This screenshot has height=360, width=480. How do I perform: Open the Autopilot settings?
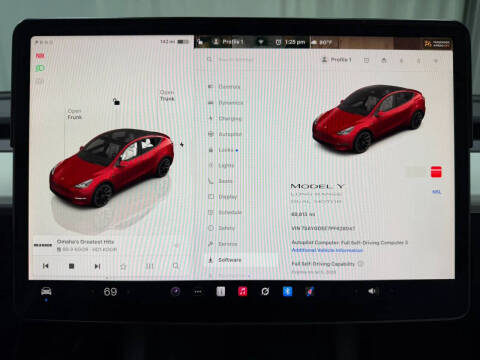[x=225, y=134]
